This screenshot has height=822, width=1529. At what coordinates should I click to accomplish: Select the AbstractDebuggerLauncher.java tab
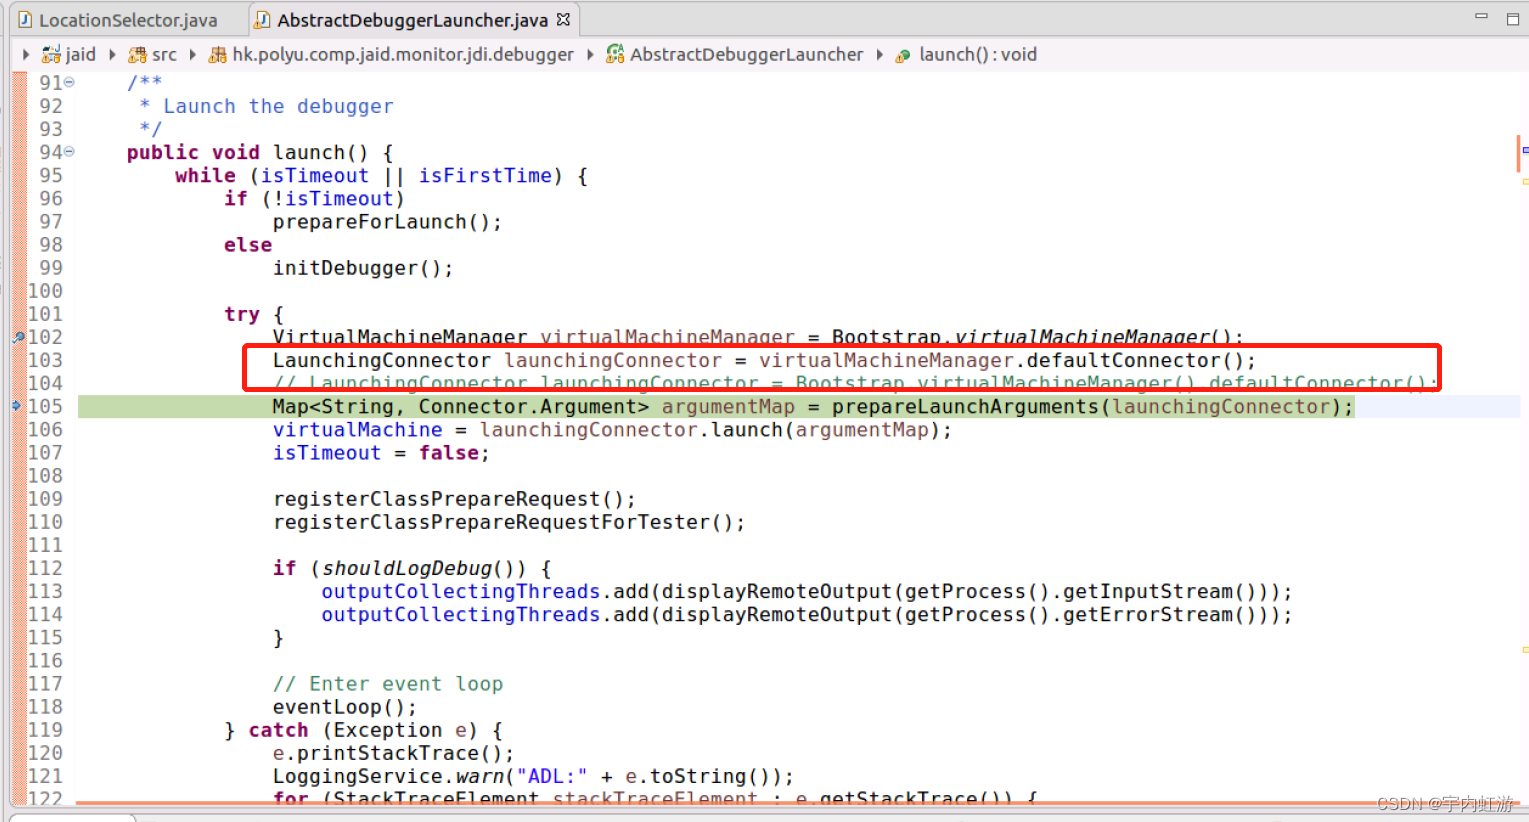[412, 20]
